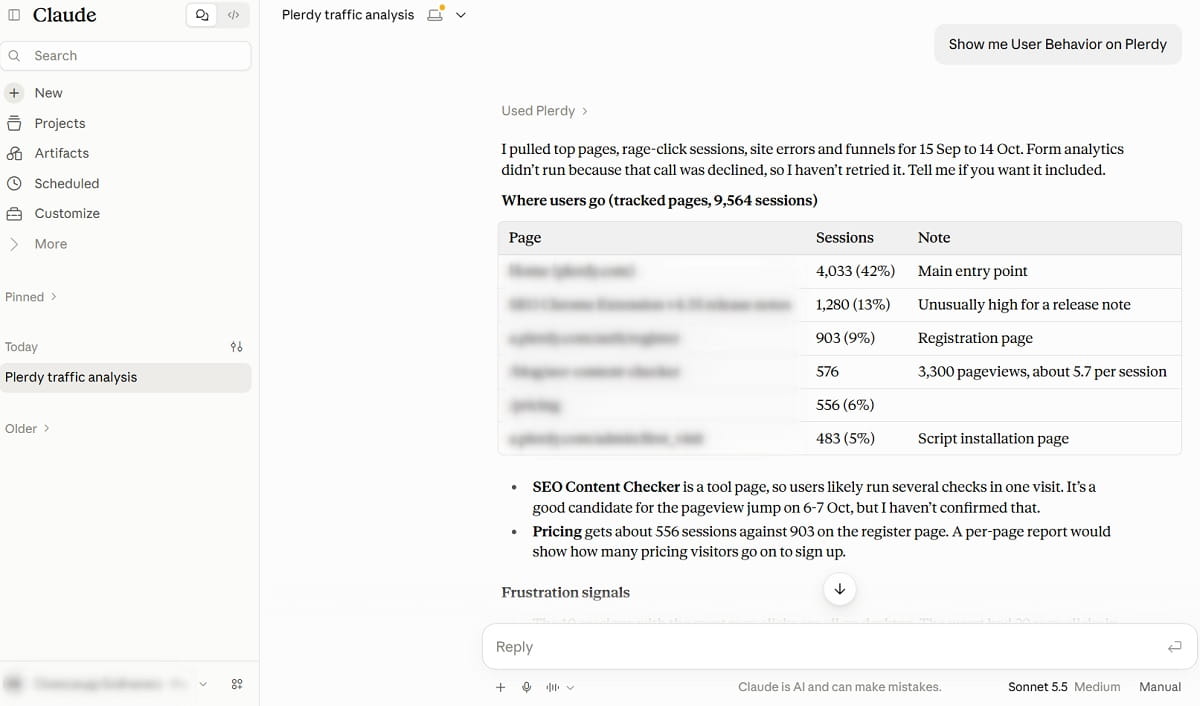1200x706 pixels.
Task: Collapse the sidebar with the panel icon
Action: click(14, 15)
